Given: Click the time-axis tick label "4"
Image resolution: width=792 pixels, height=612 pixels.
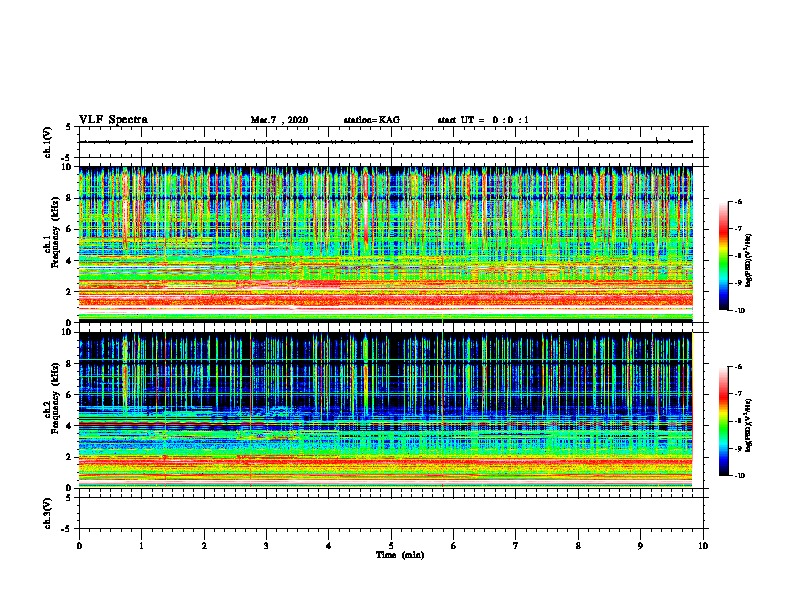Looking at the screenshot, I should click(x=329, y=546).
